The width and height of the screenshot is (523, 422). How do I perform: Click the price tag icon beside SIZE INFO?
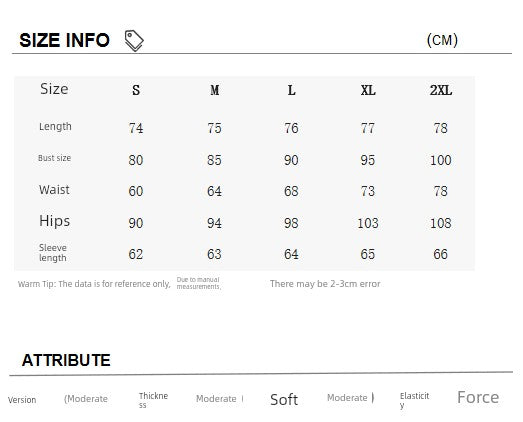tap(134, 41)
